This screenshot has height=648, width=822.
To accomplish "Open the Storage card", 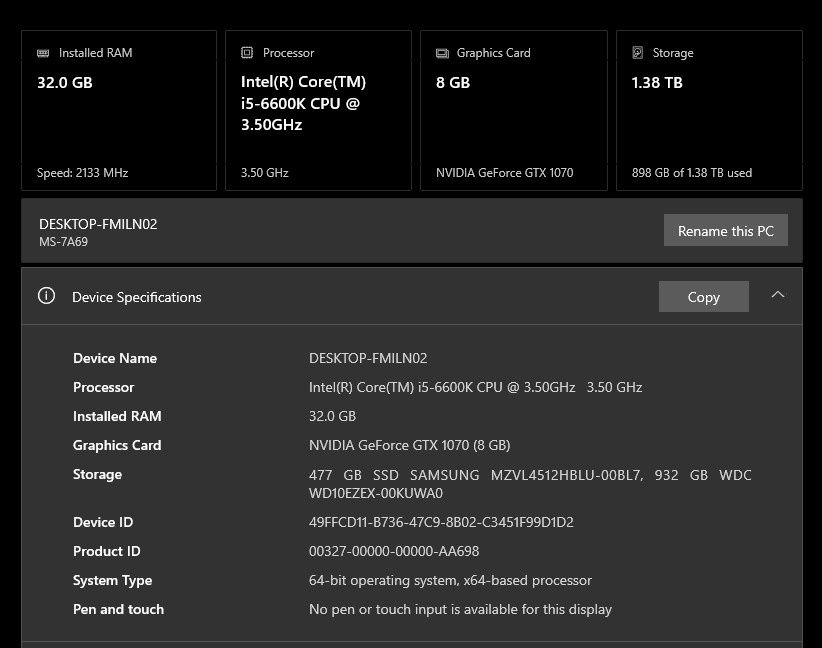I will [x=709, y=110].
